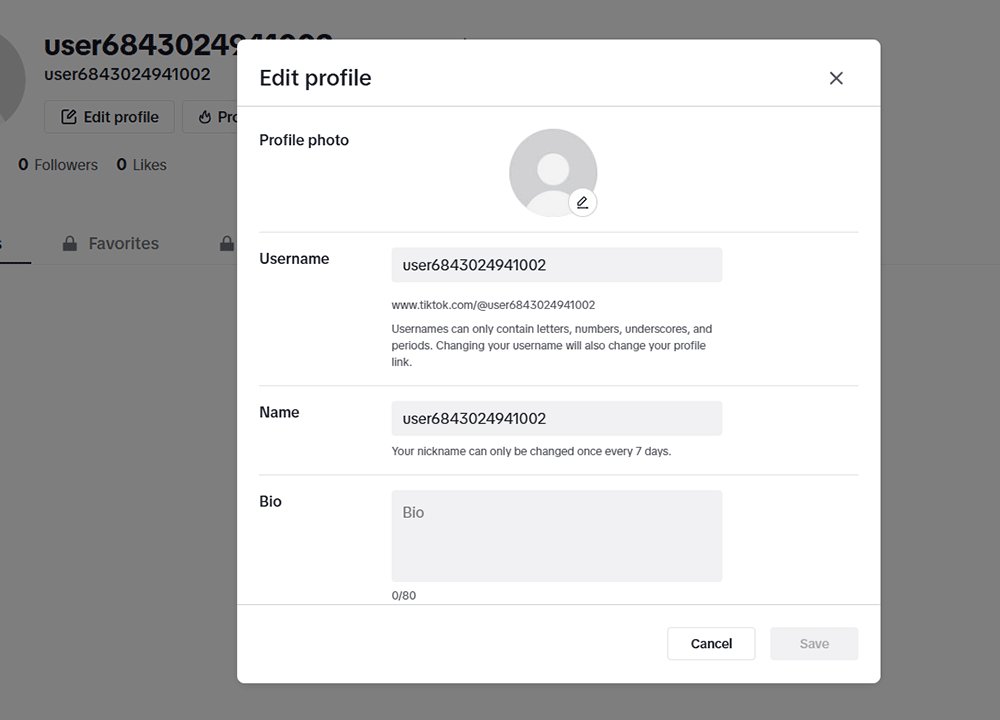Click the 0 Likes count
Viewport: 1000px width, 720px height.
point(141,164)
